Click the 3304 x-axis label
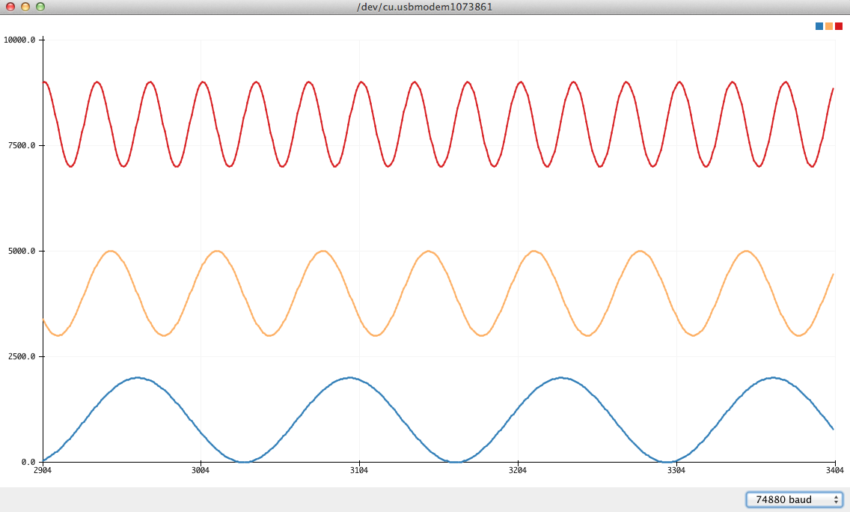850x512 pixels. 676,470
